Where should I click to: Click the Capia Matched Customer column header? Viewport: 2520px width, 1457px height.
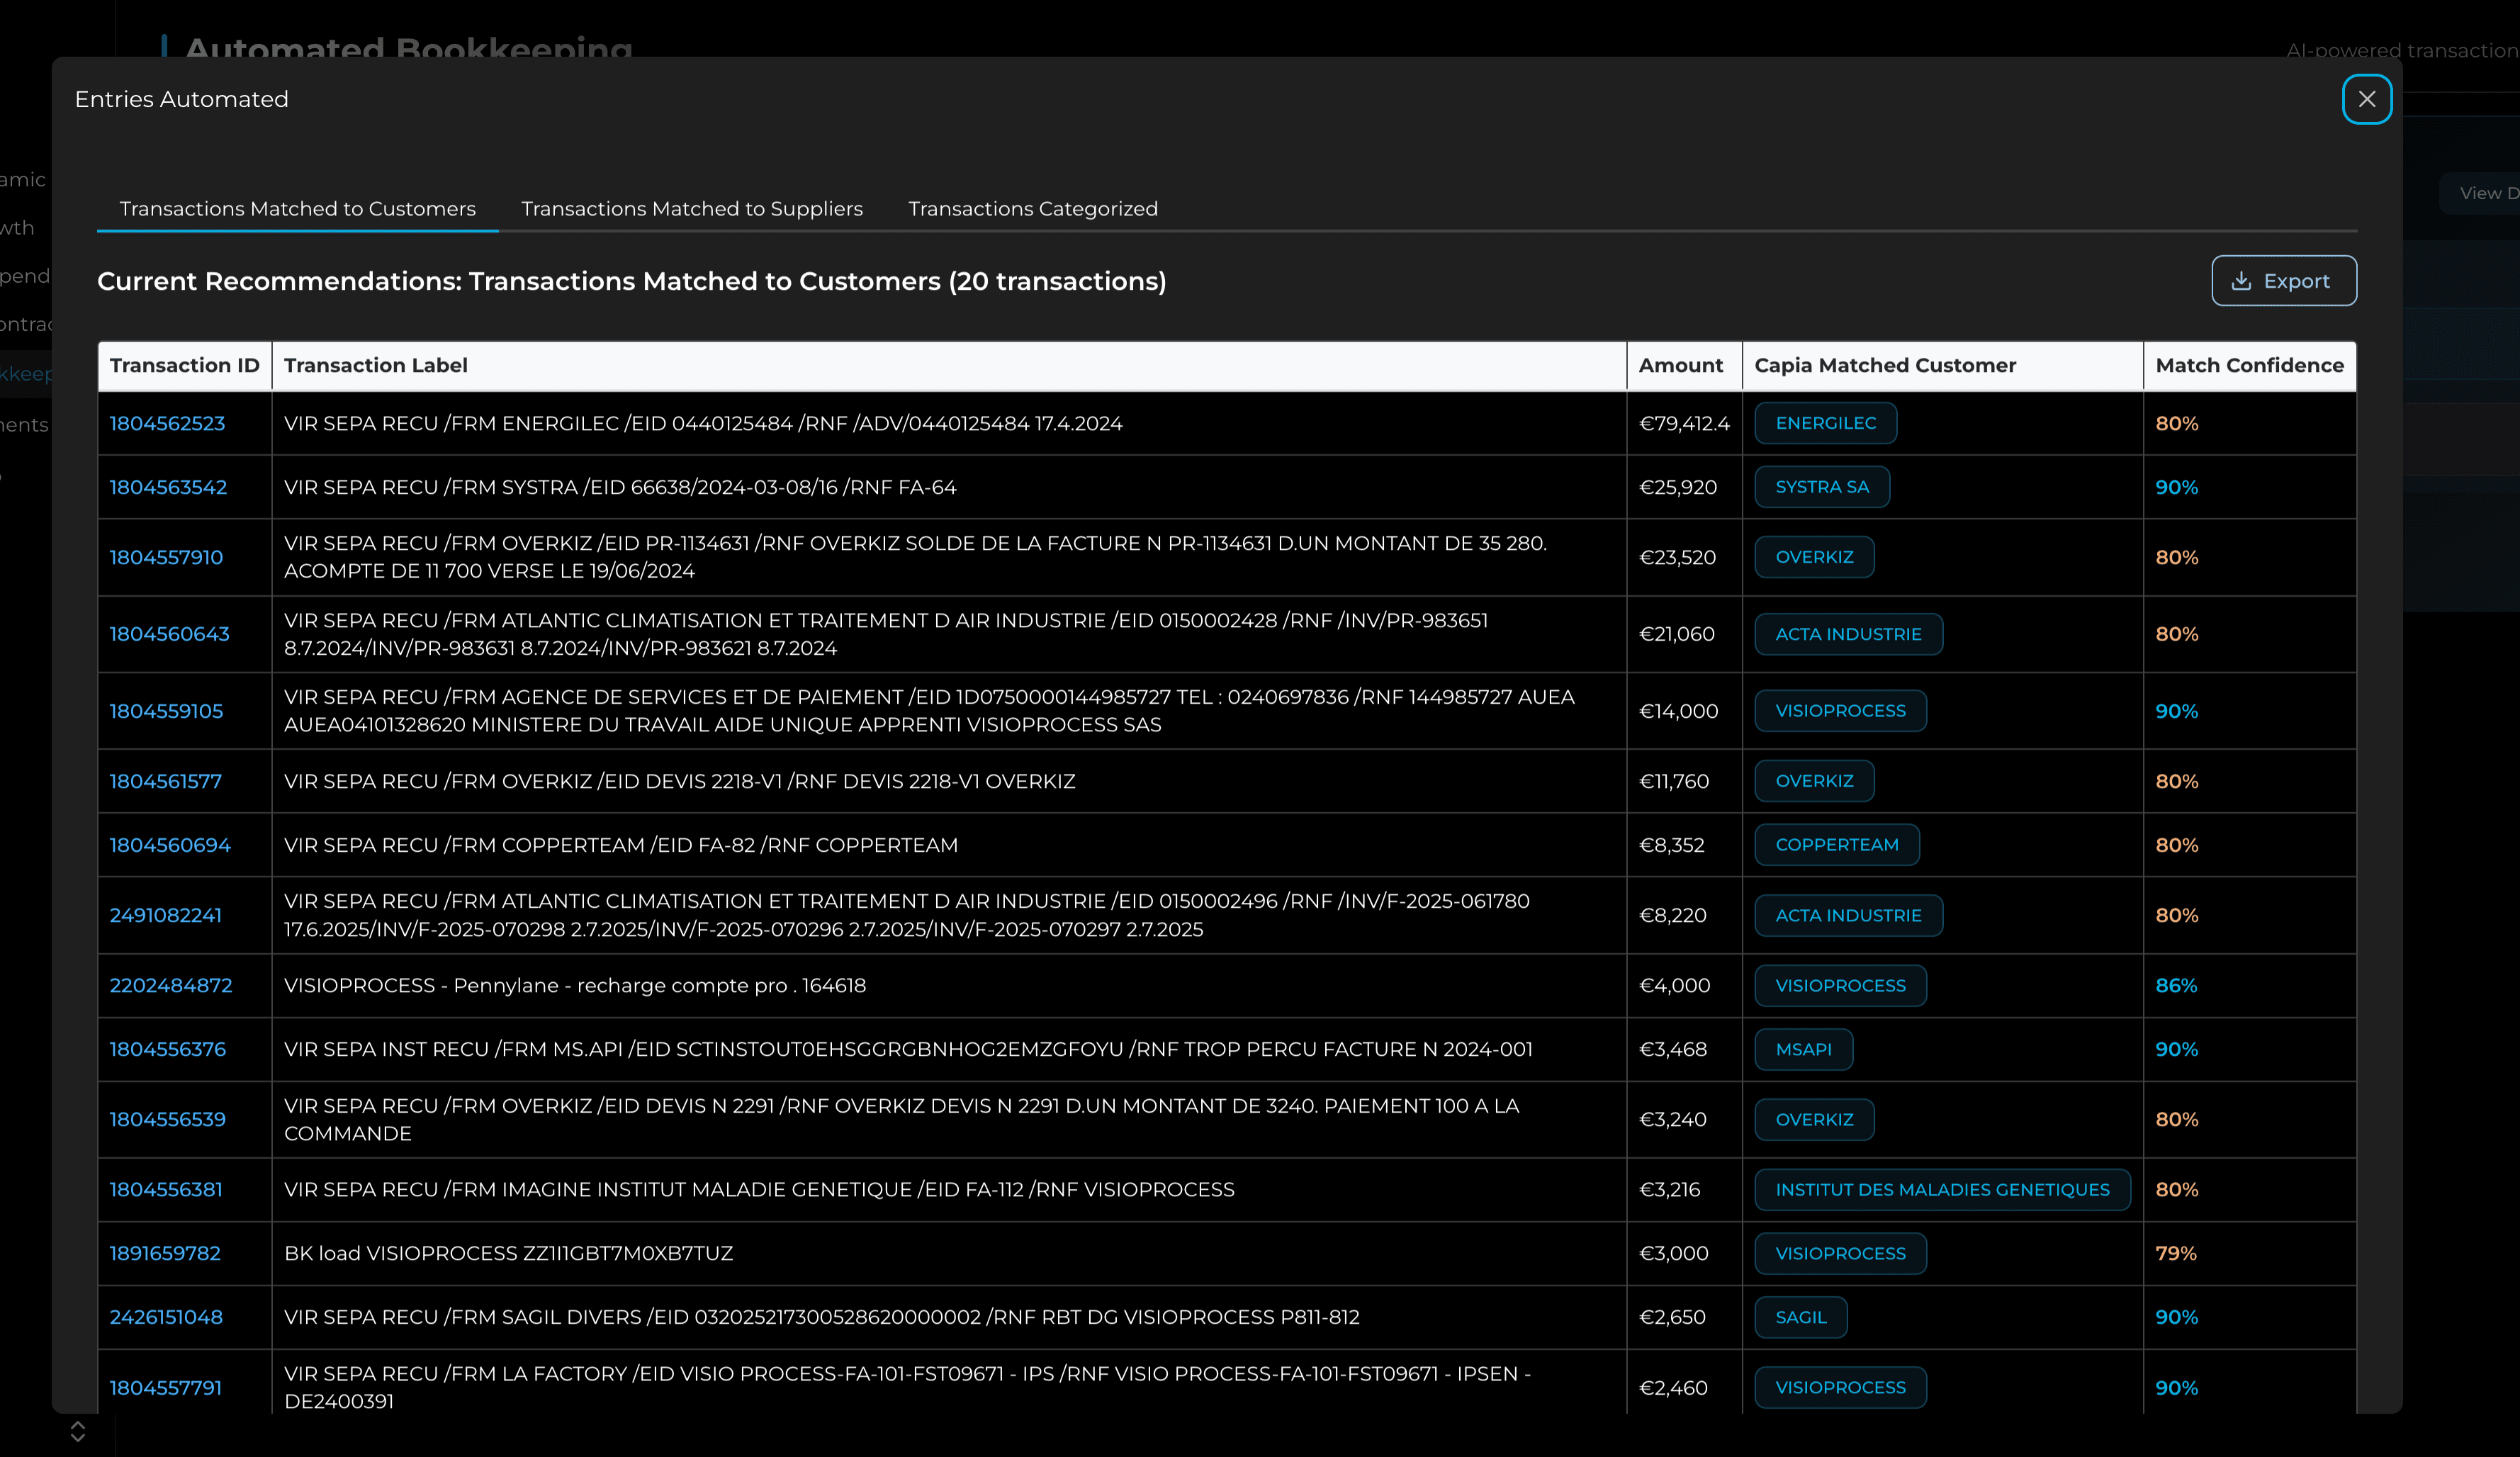pos(1942,365)
